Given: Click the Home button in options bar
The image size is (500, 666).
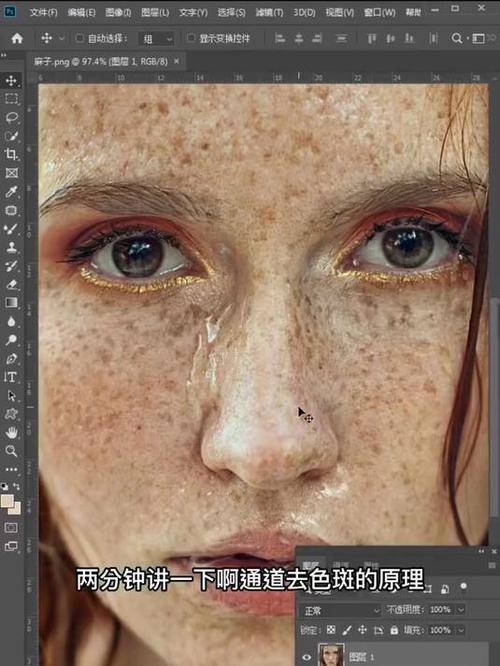Looking at the screenshot, I should click(17, 39).
